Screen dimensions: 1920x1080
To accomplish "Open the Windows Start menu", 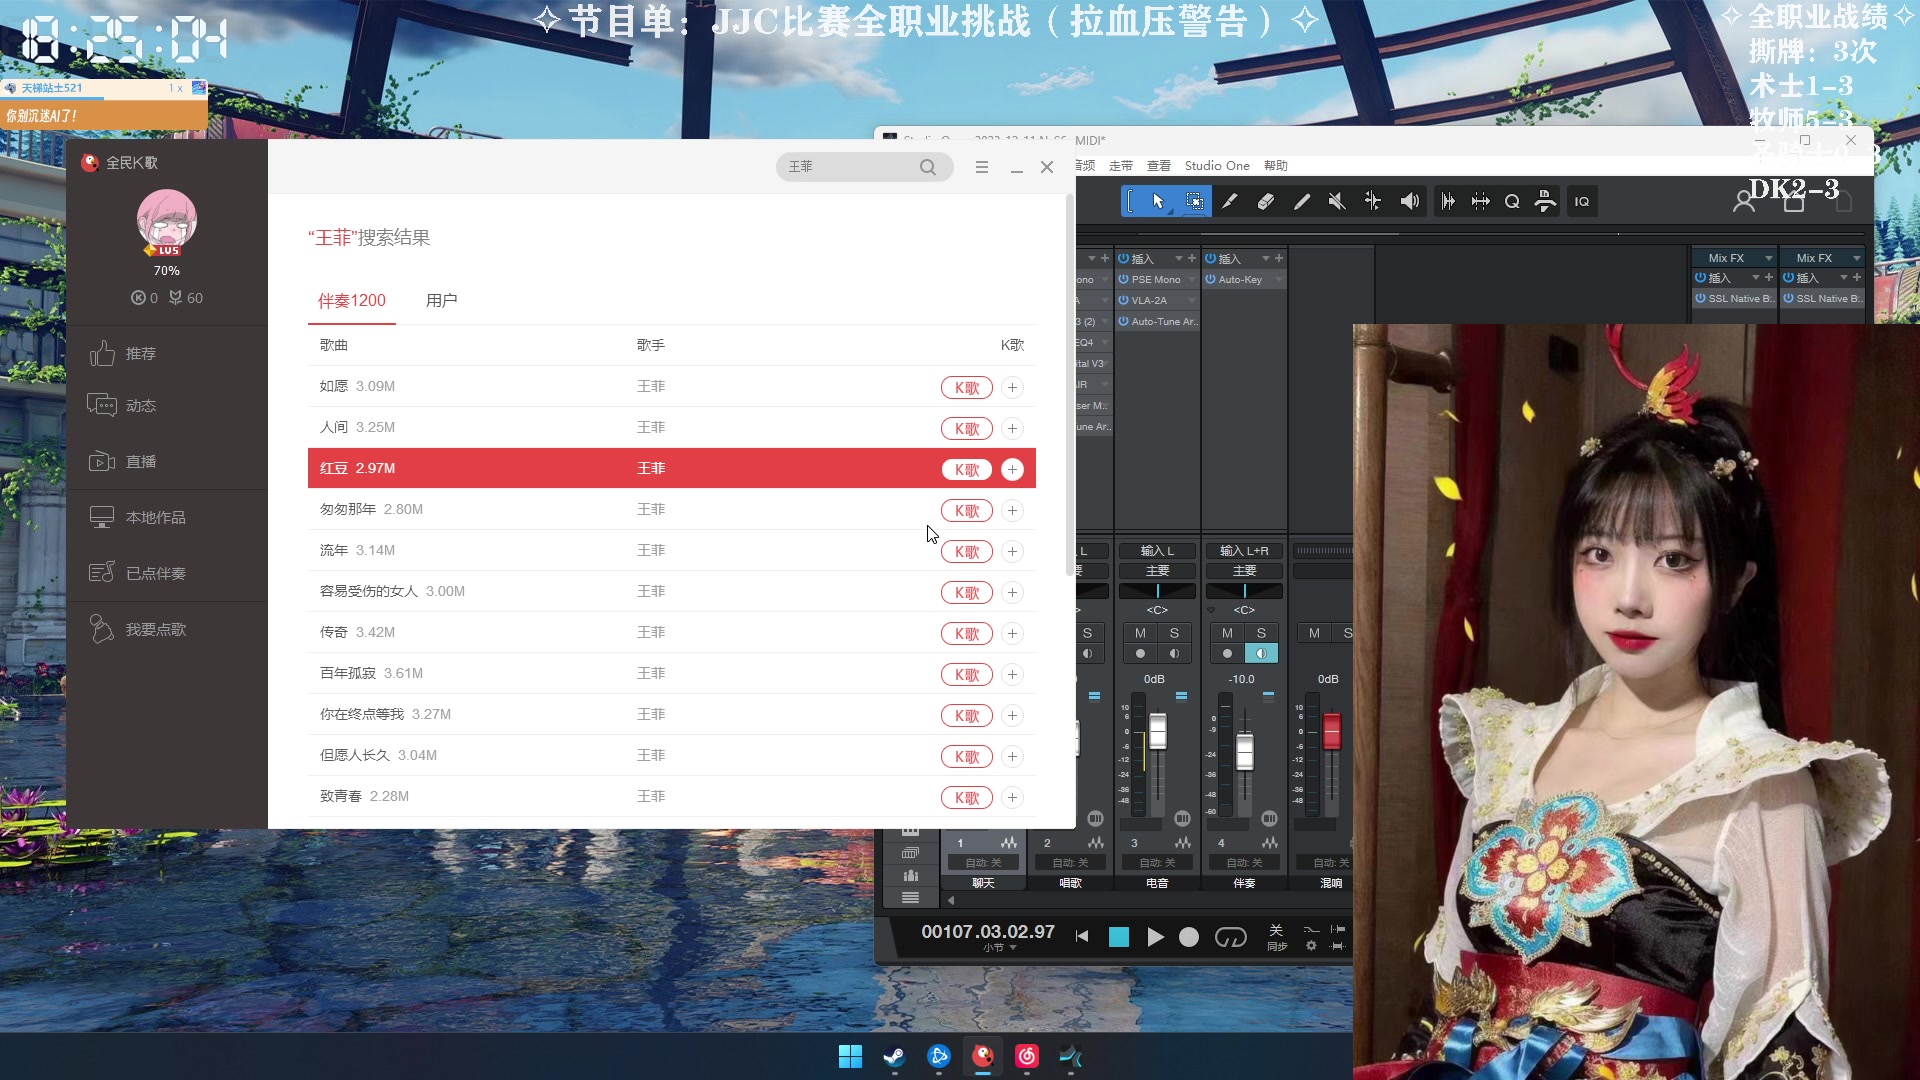I will point(850,1056).
